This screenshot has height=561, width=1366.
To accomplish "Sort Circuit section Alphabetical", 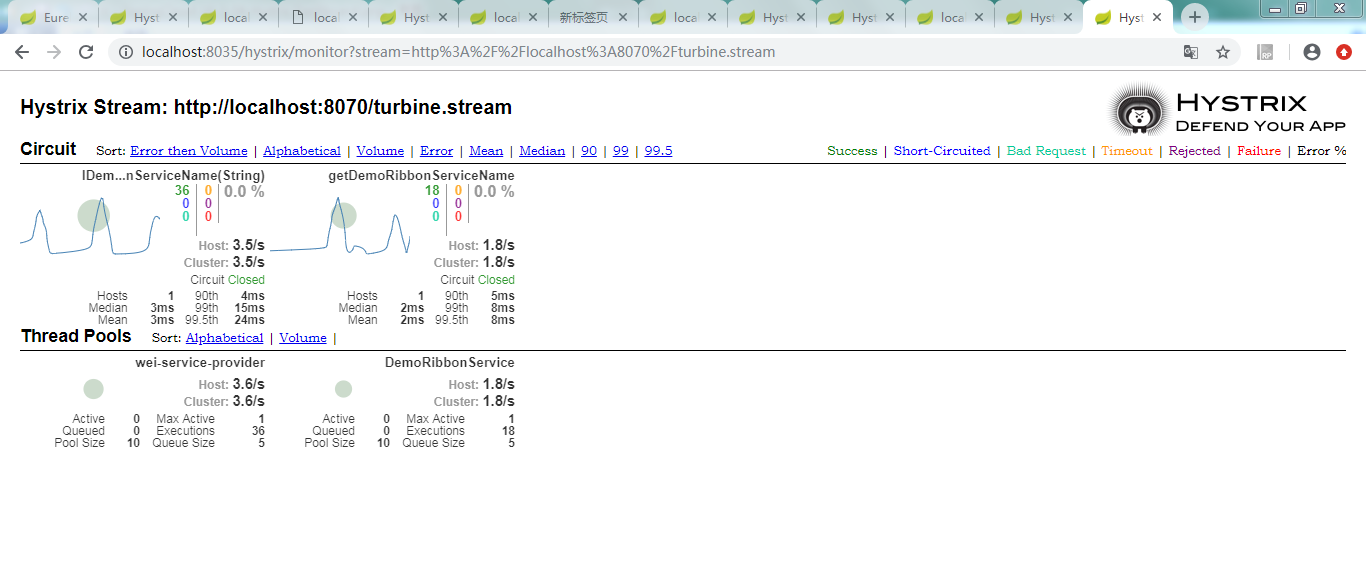I will pyautogui.click(x=302, y=151).
